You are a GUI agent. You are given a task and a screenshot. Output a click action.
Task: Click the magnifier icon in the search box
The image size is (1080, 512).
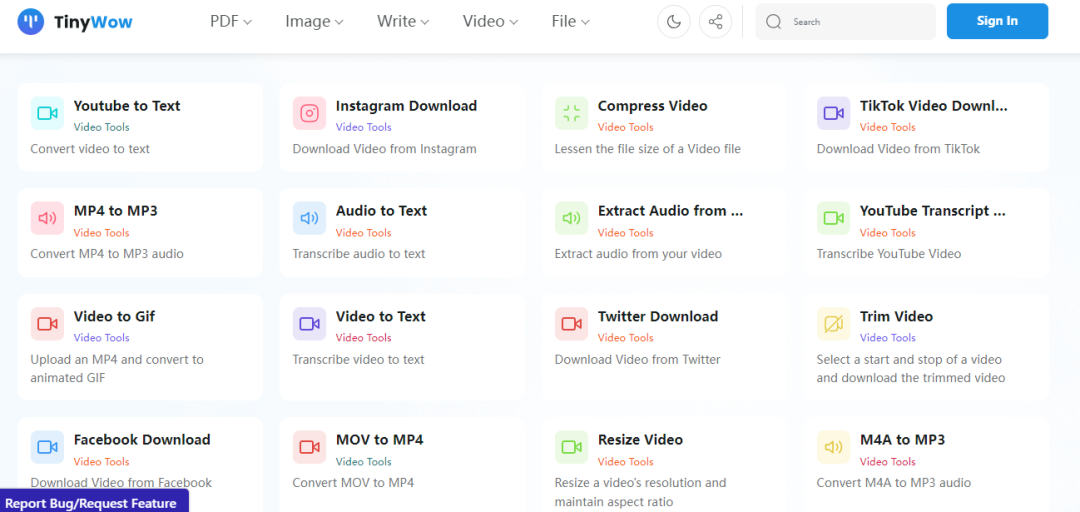pyautogui.click(x=773, y=22)
